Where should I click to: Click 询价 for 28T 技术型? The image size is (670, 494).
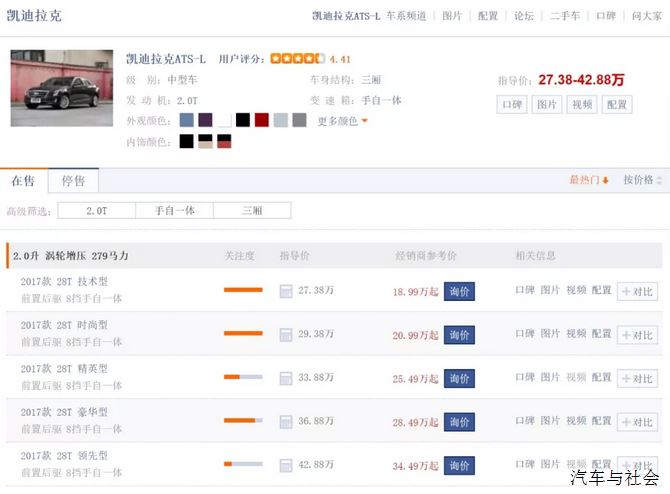point(459,291)
